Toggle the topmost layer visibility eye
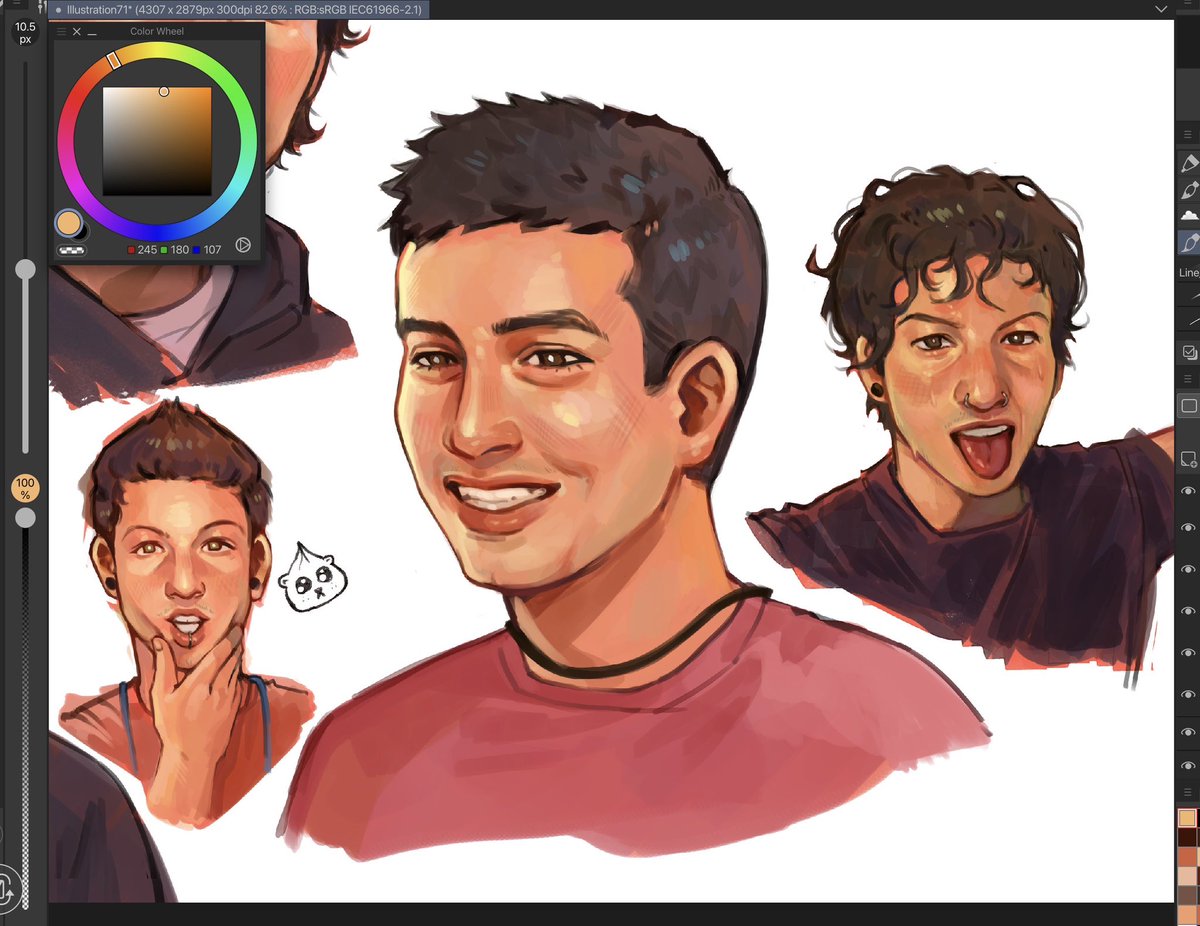The height and width of the screenshot is (926, 1200). click(1189, 491)
